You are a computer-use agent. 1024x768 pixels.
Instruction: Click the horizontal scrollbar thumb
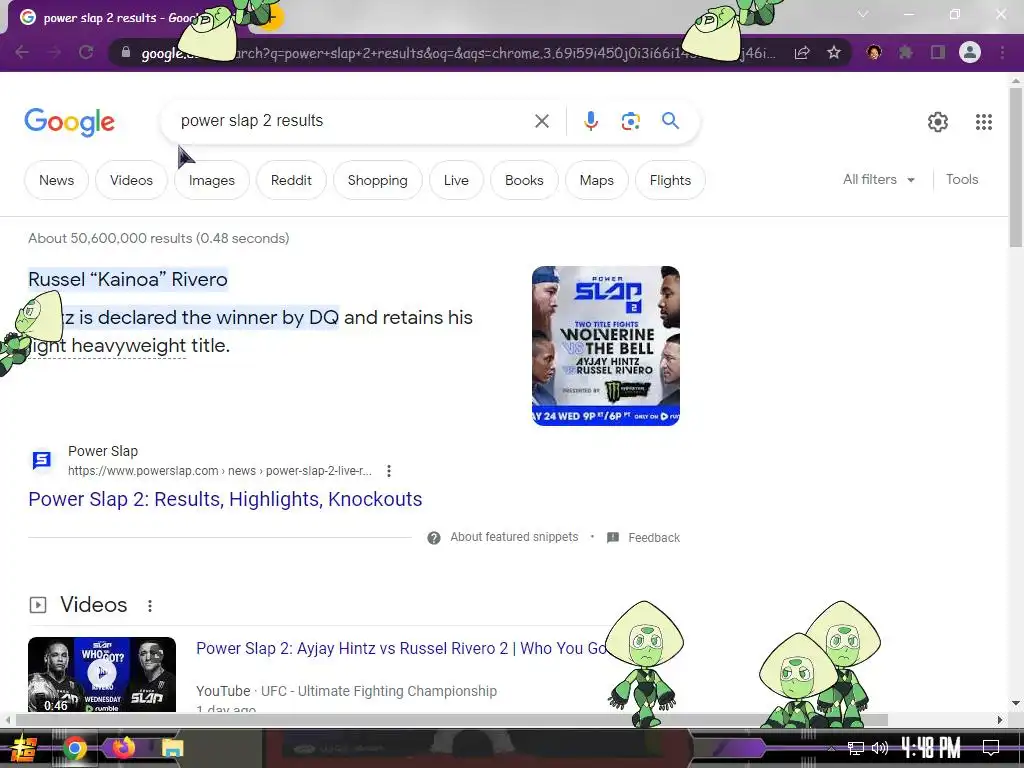[x=451, y=720]
